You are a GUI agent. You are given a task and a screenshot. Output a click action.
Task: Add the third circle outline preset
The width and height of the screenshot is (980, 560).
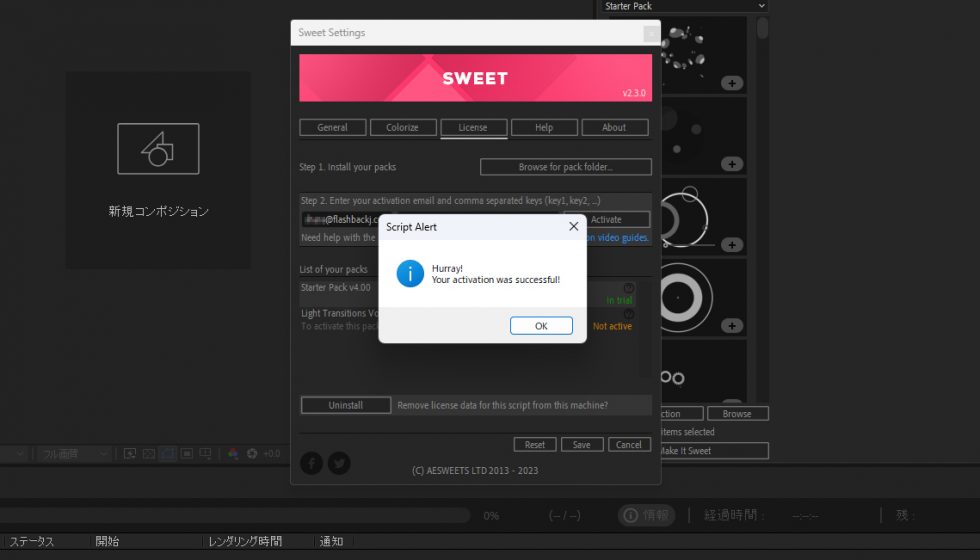732,245
